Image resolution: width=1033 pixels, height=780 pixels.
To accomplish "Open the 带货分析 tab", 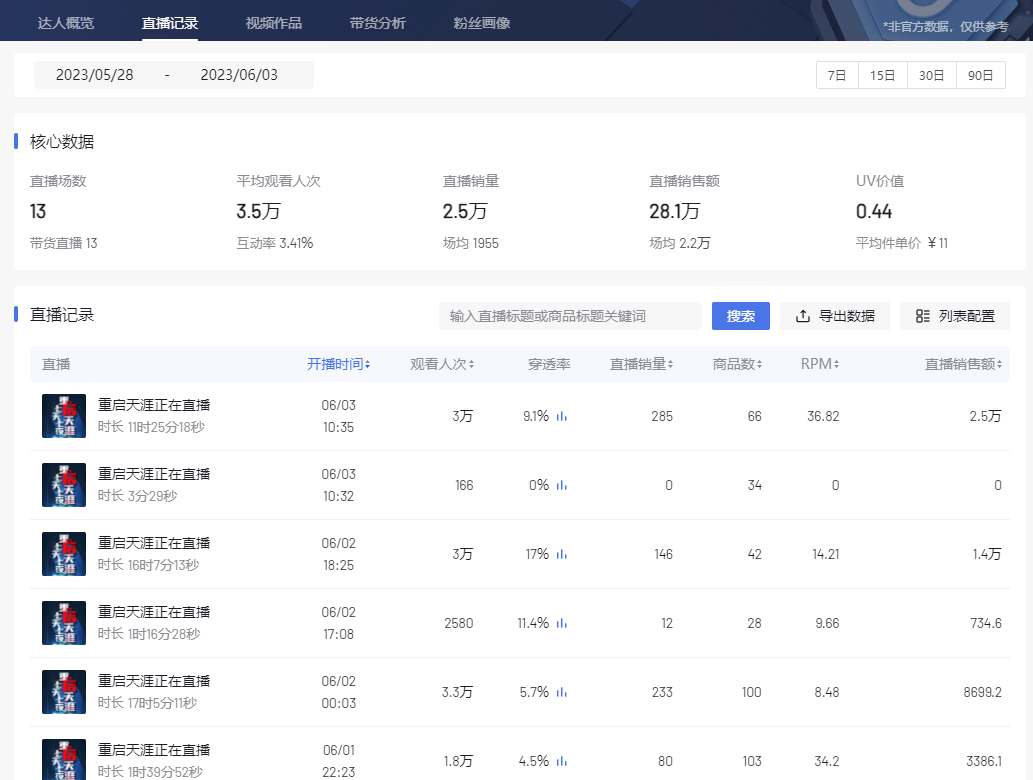I will point(378,23).
